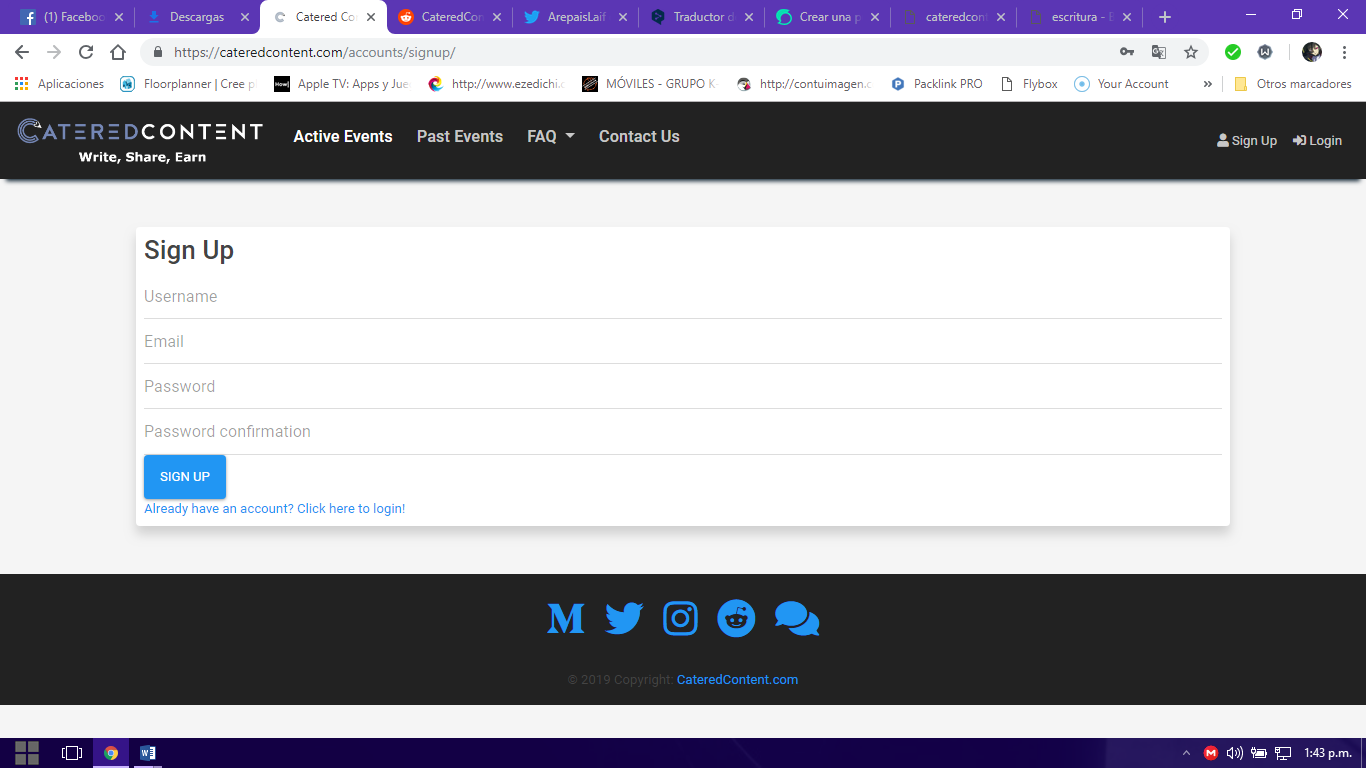Image resolution: width=1366 pixels, height=768 pixels.
Task: Open the CateredContent.com footer link
Action: click(x=737, y=680)
